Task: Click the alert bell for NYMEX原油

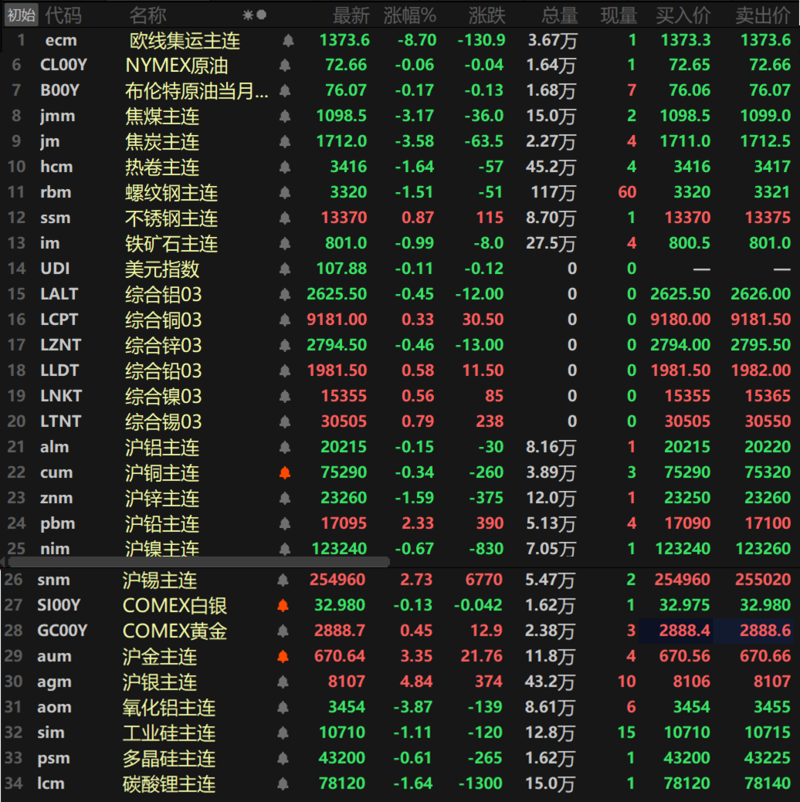Action: [x=285, y=65]
